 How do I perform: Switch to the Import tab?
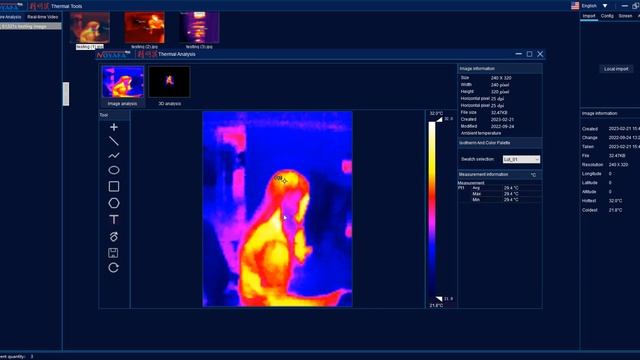pos(589,16)
